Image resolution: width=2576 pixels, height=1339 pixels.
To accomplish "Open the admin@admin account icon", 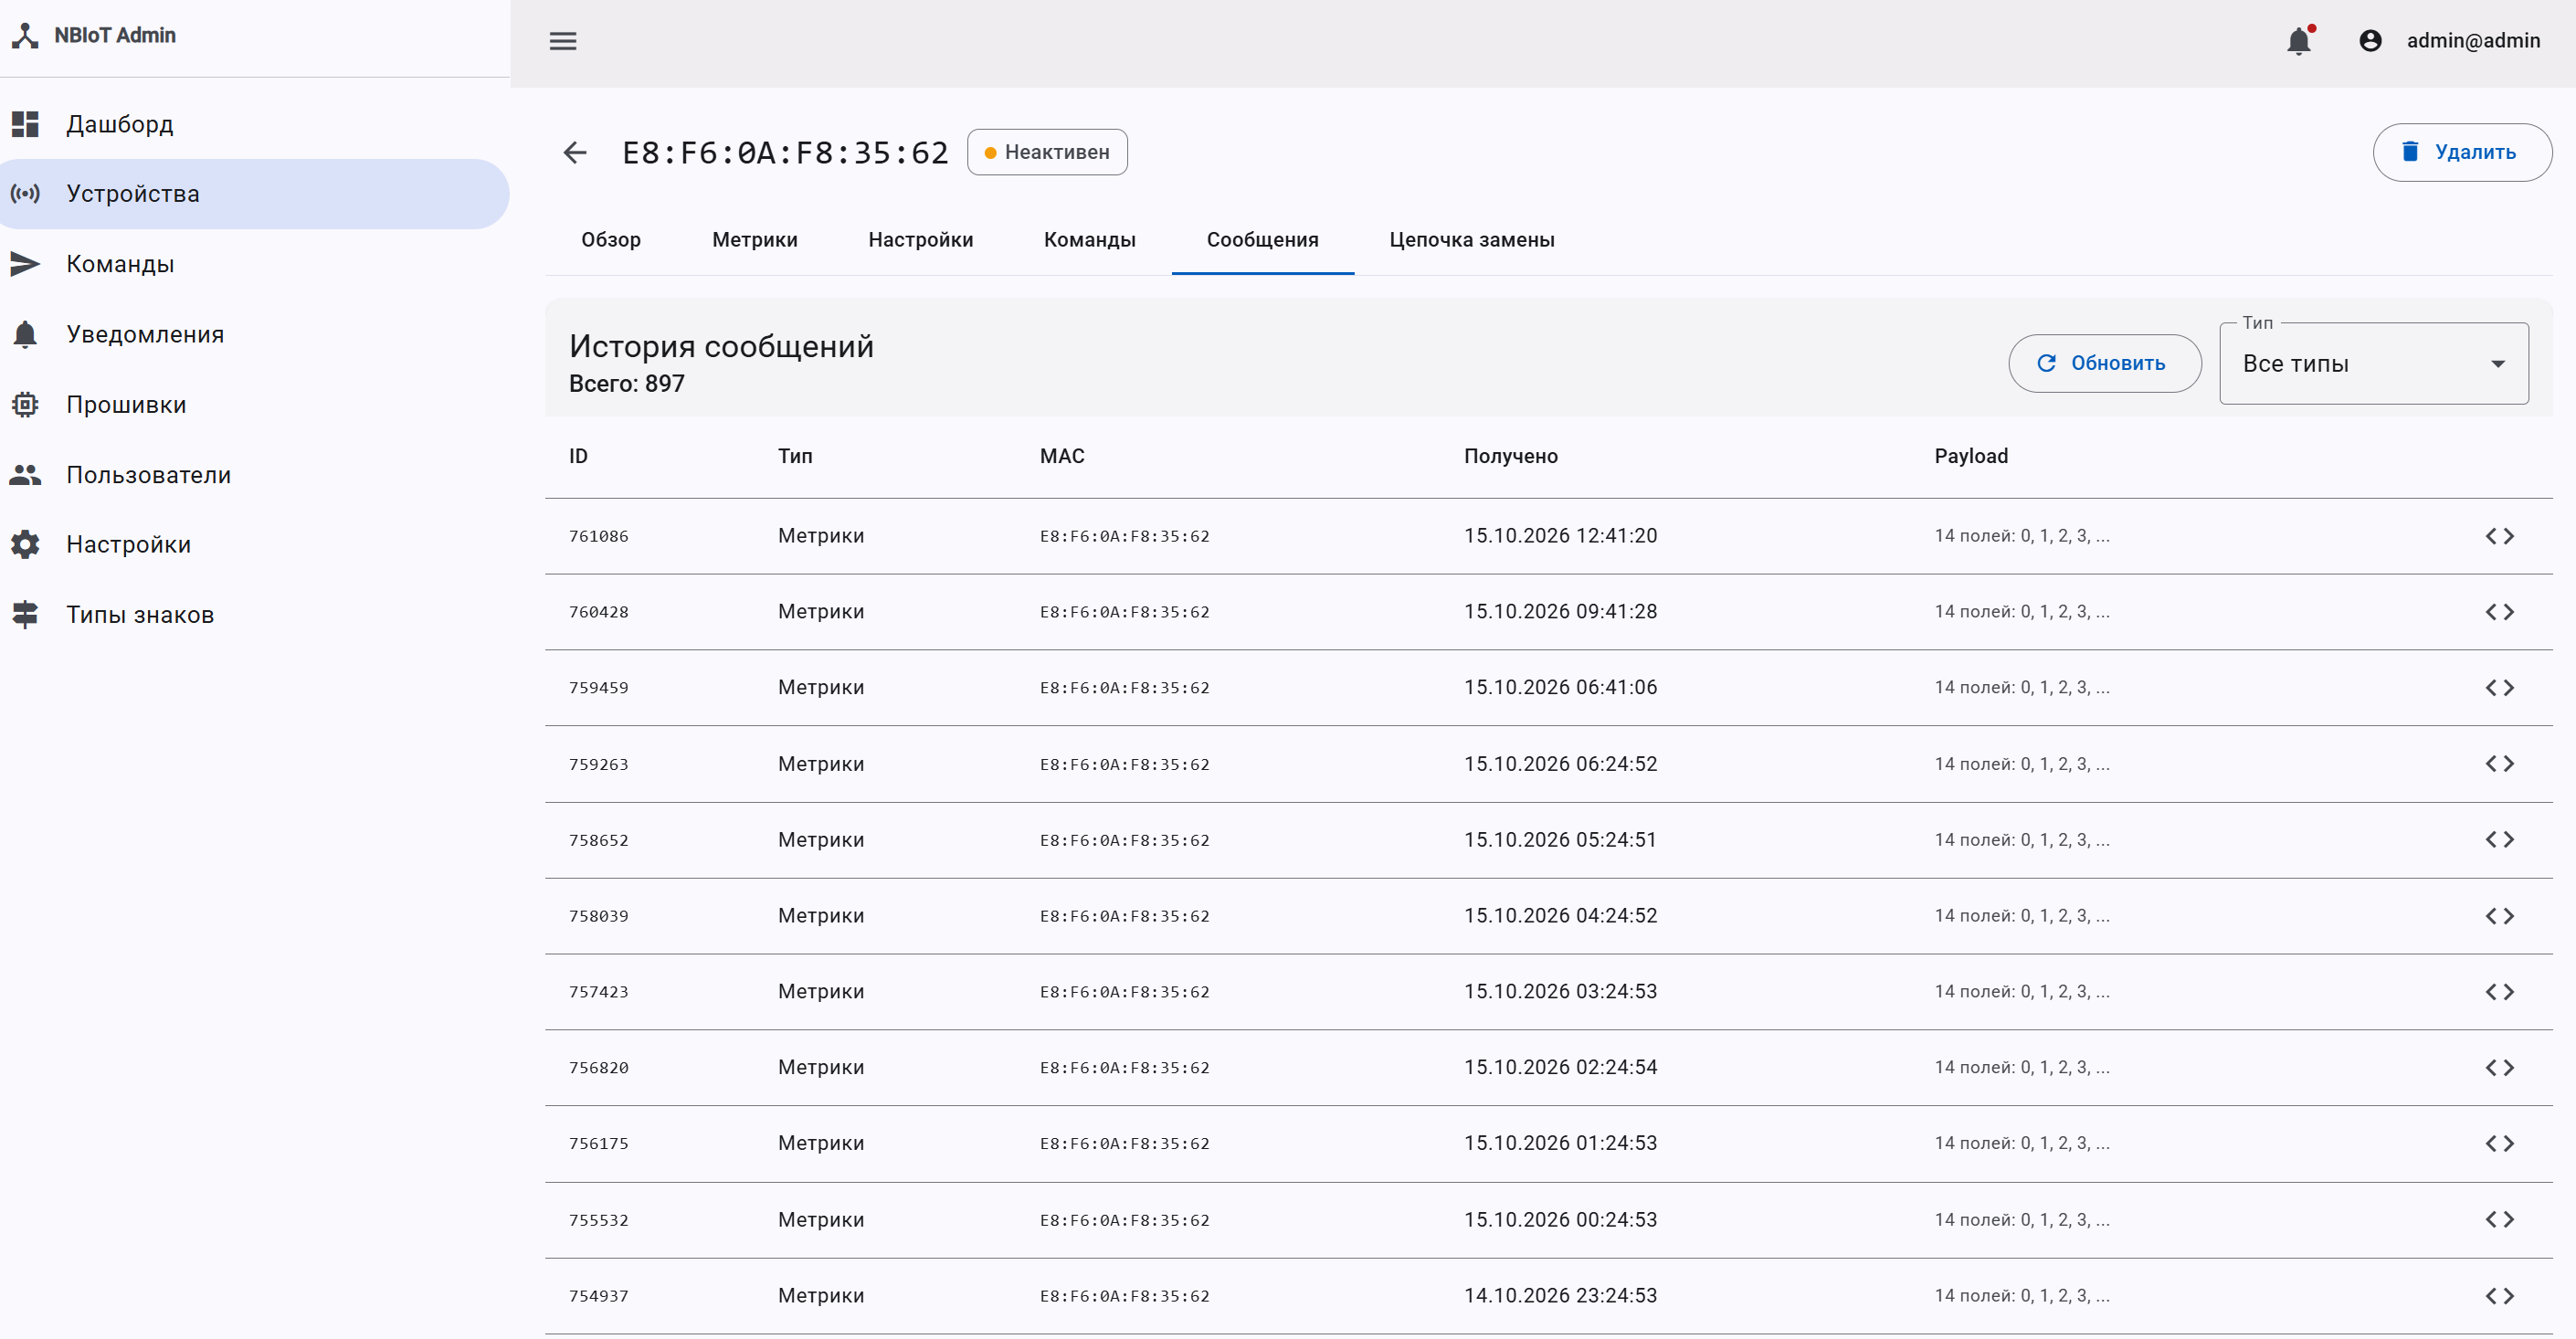I will click(2370, 41).
